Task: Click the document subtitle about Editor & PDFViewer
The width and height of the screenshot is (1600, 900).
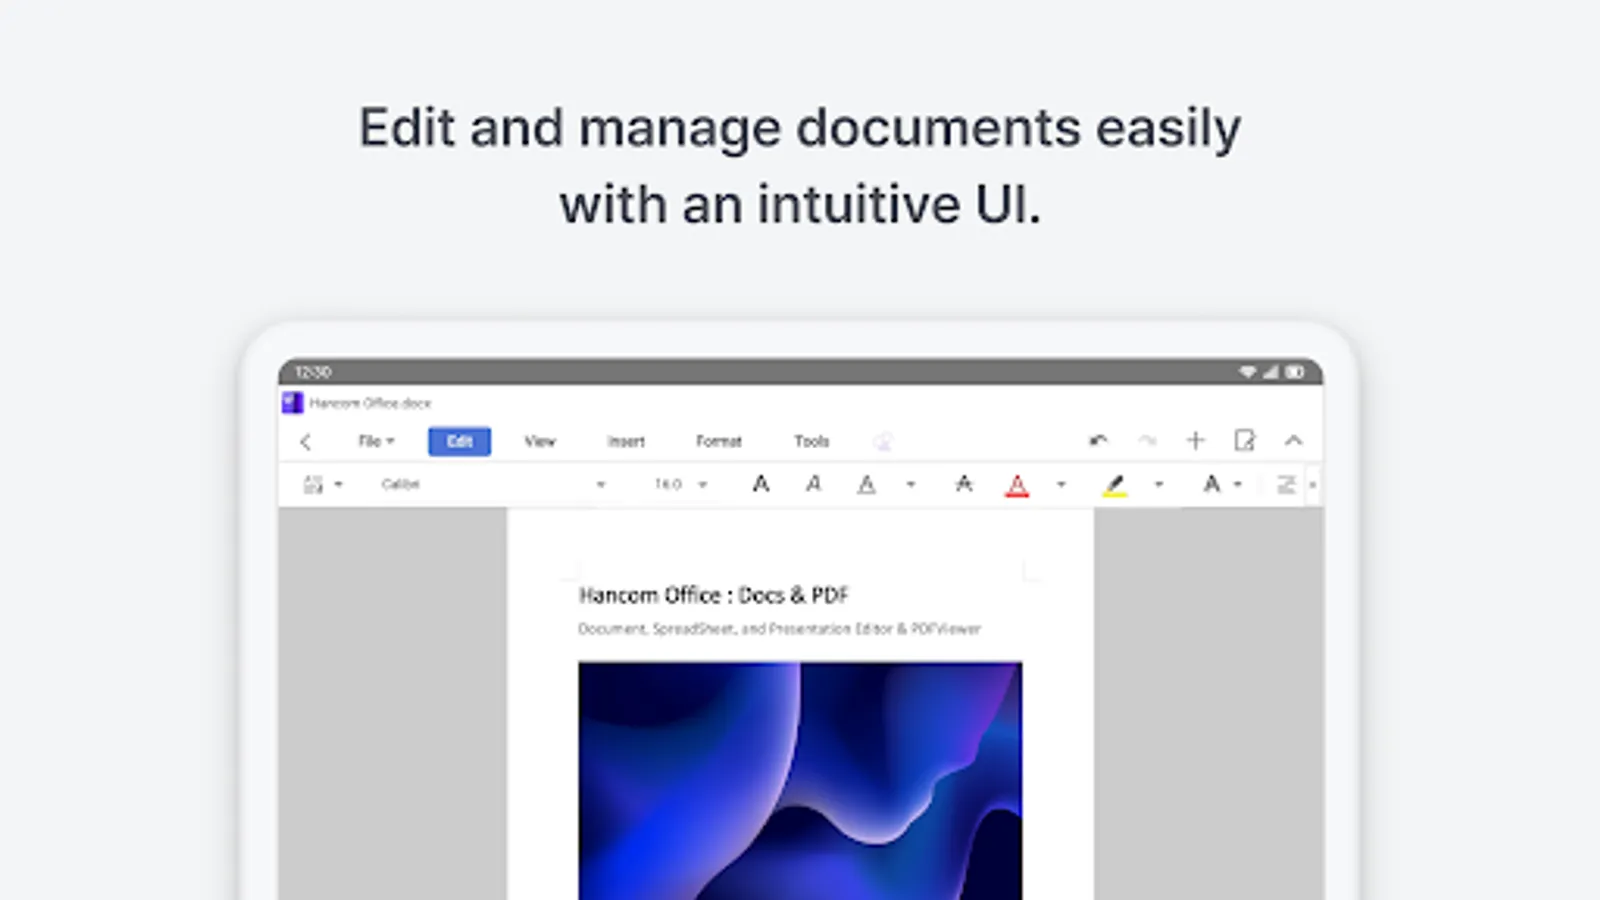Action: click(779, 629)
